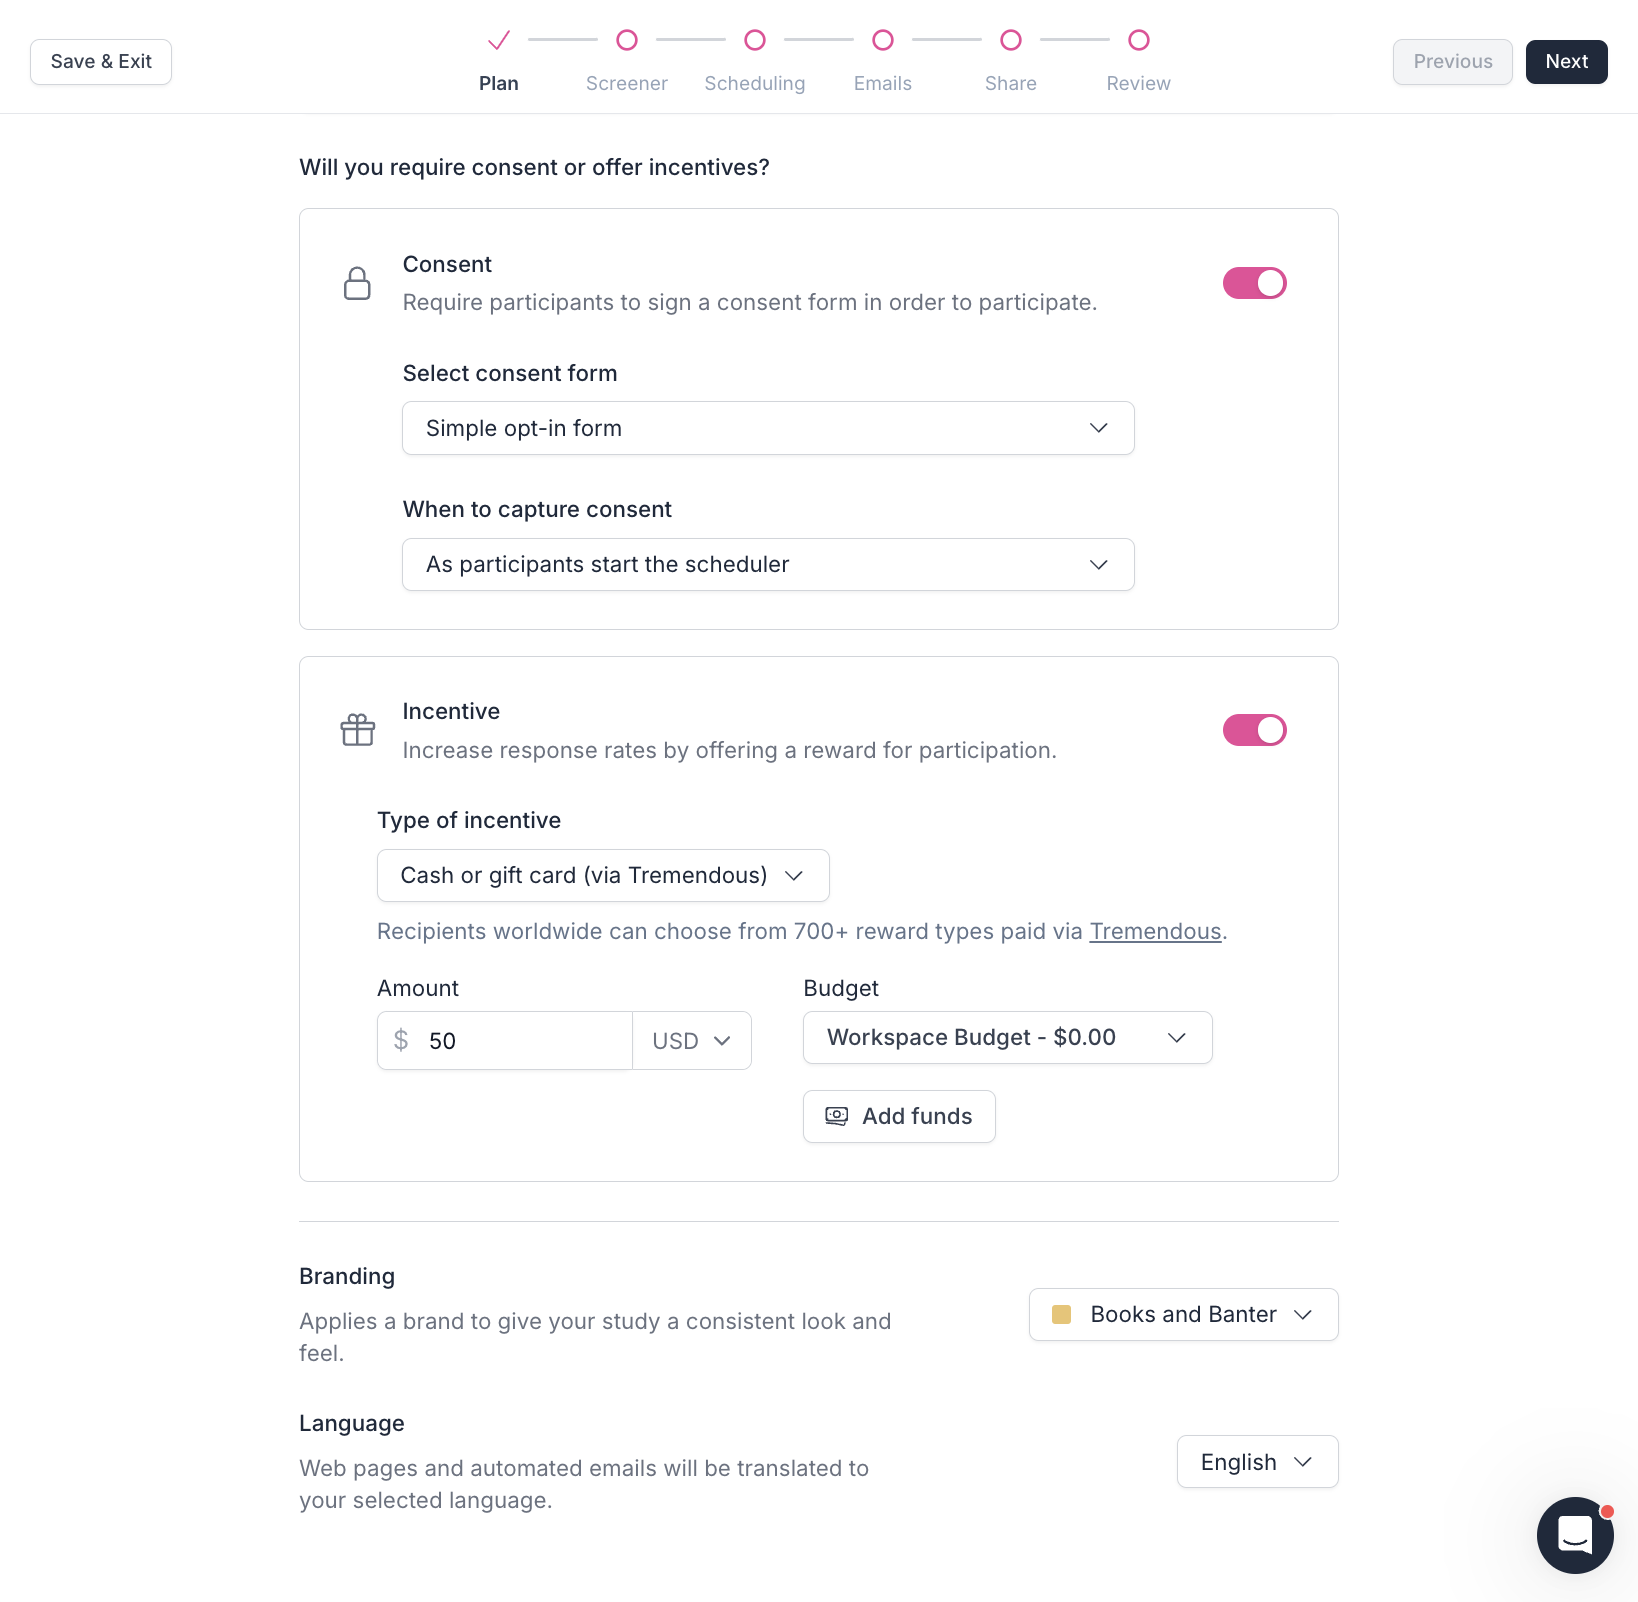Change the USD currency selector
The image size is (1638, 1602).
(692, 1041)
